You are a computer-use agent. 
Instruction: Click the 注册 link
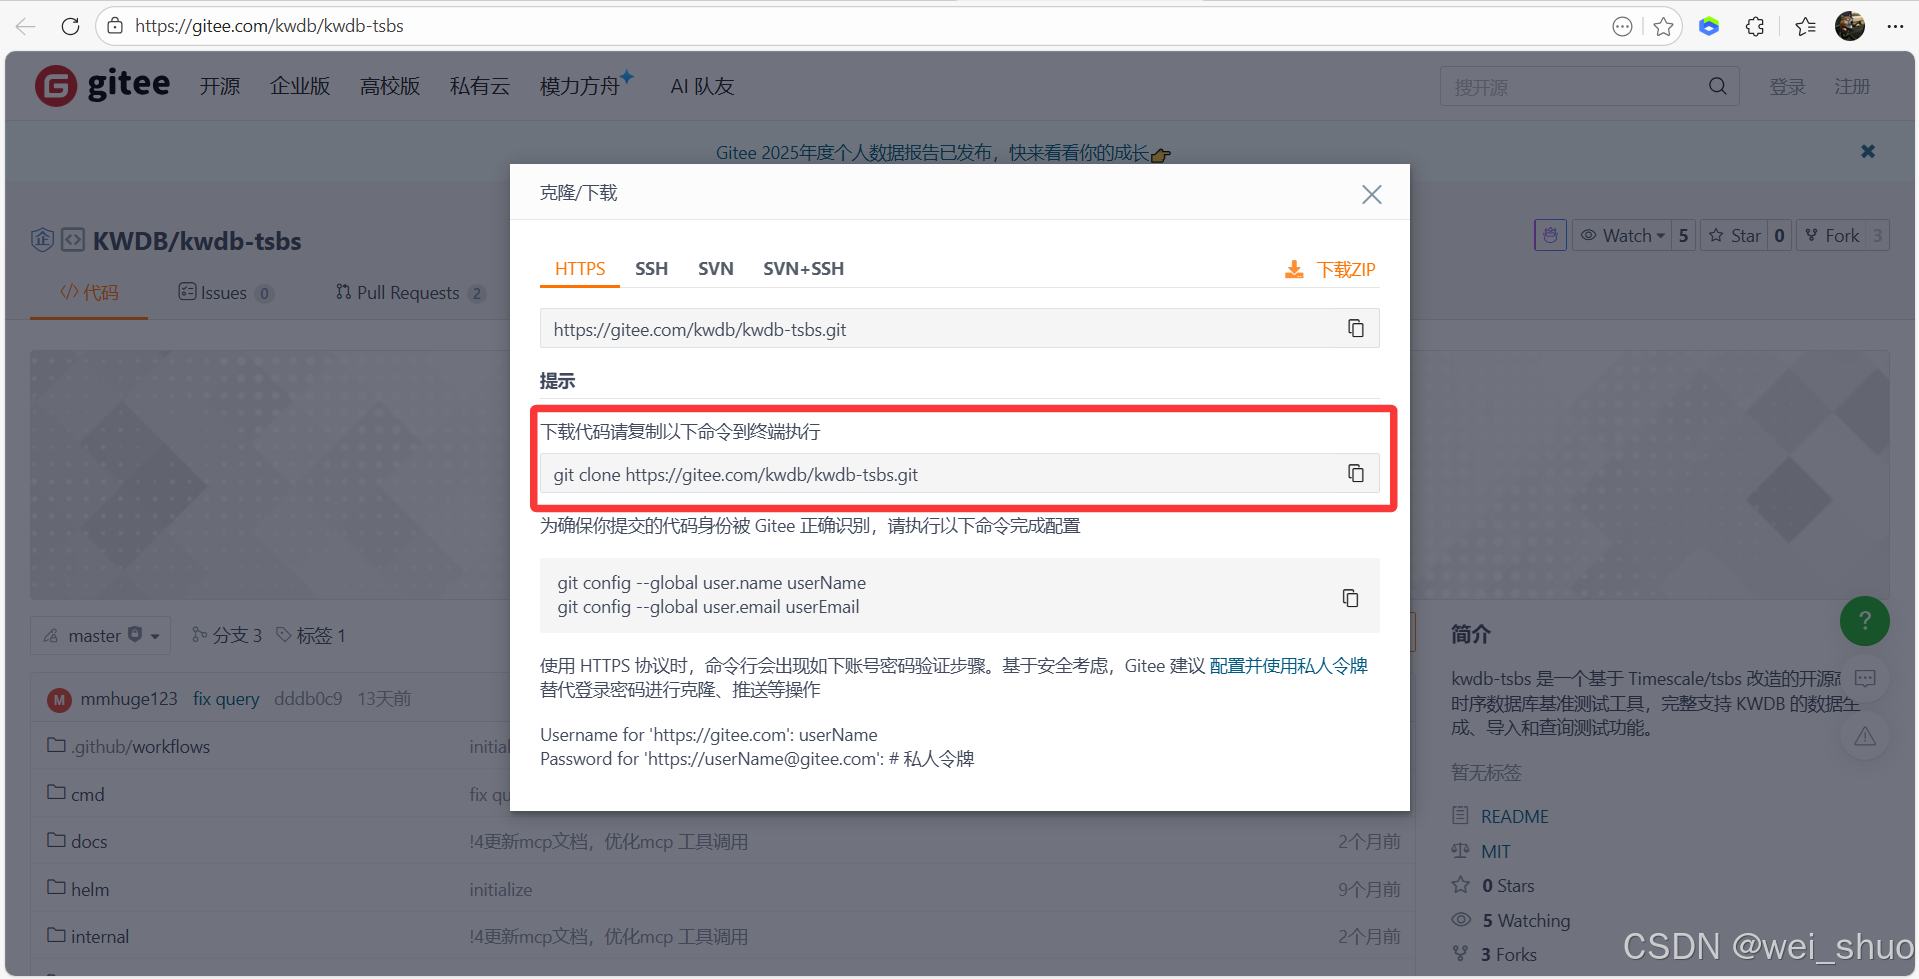coord(1852,87)
